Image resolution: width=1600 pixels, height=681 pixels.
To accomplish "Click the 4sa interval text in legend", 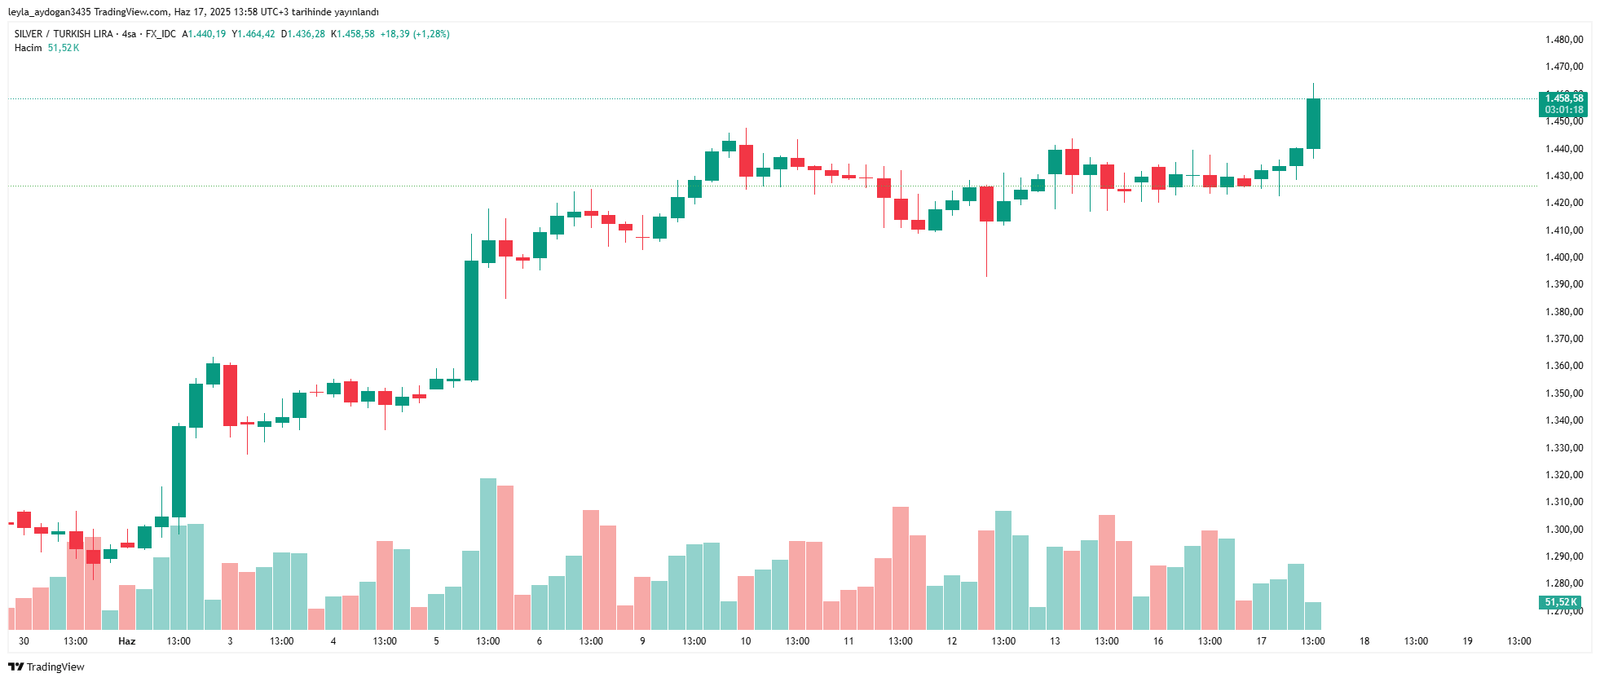I will [x=128, y=34].
